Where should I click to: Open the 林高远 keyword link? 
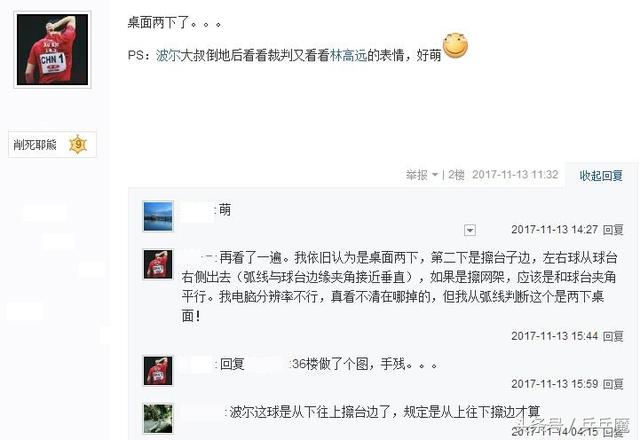click(348, 55)
